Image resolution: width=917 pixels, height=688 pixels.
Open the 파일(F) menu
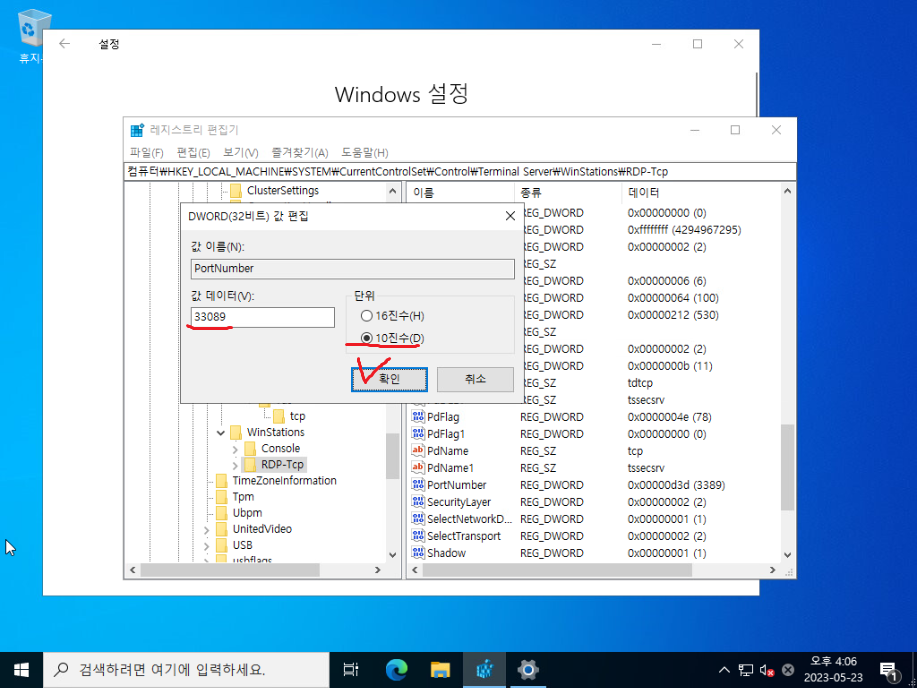(147, 153)
